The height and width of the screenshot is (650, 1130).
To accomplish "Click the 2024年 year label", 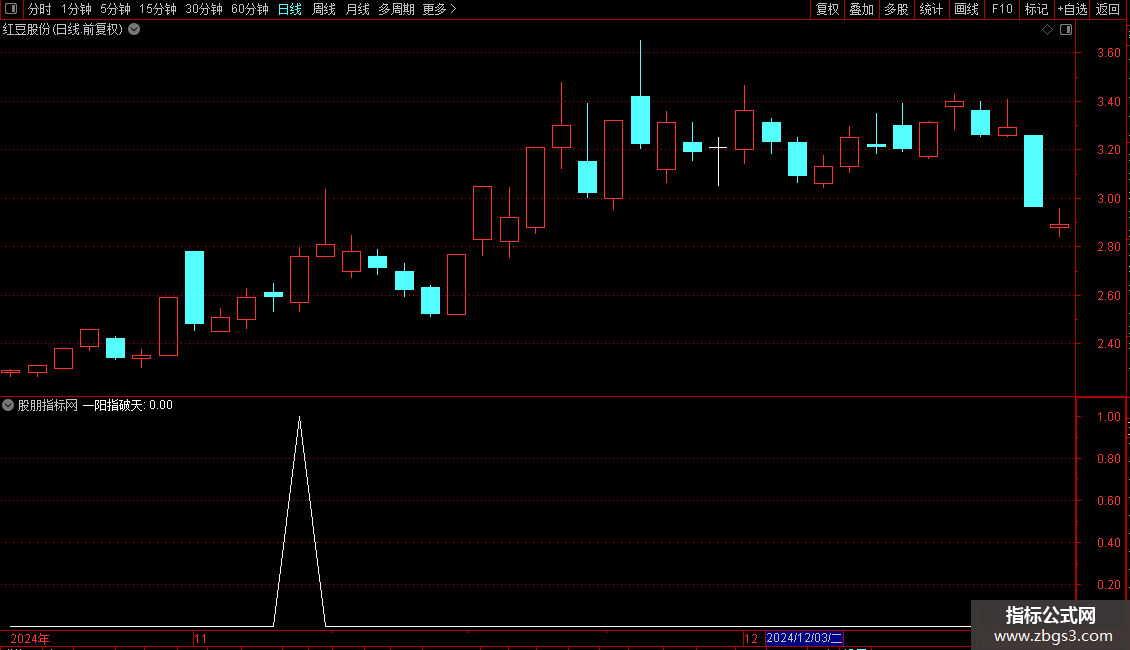I will (30, 638).
